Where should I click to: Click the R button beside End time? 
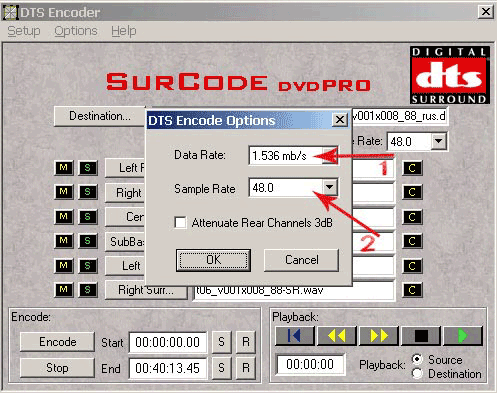click(246, 368)
